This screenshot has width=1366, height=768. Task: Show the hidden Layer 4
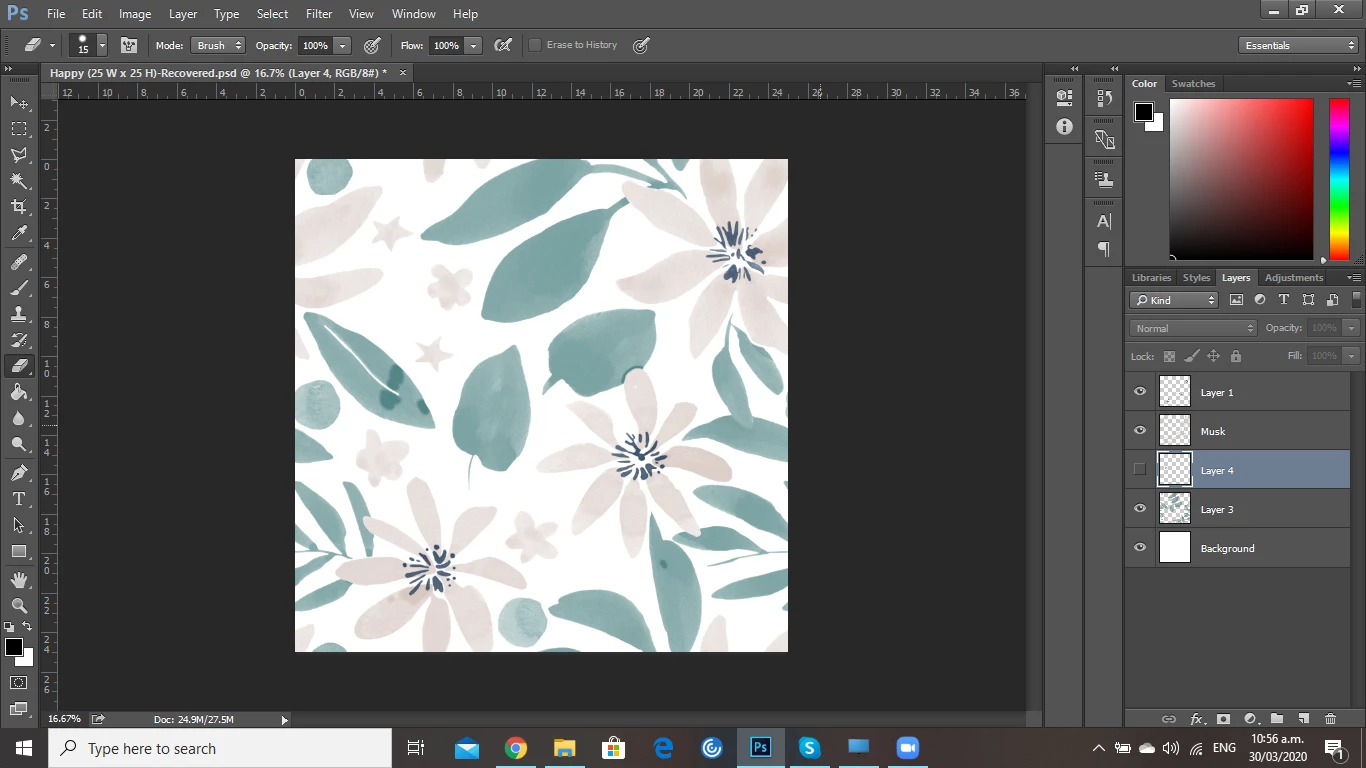[x=1140, y=470]
